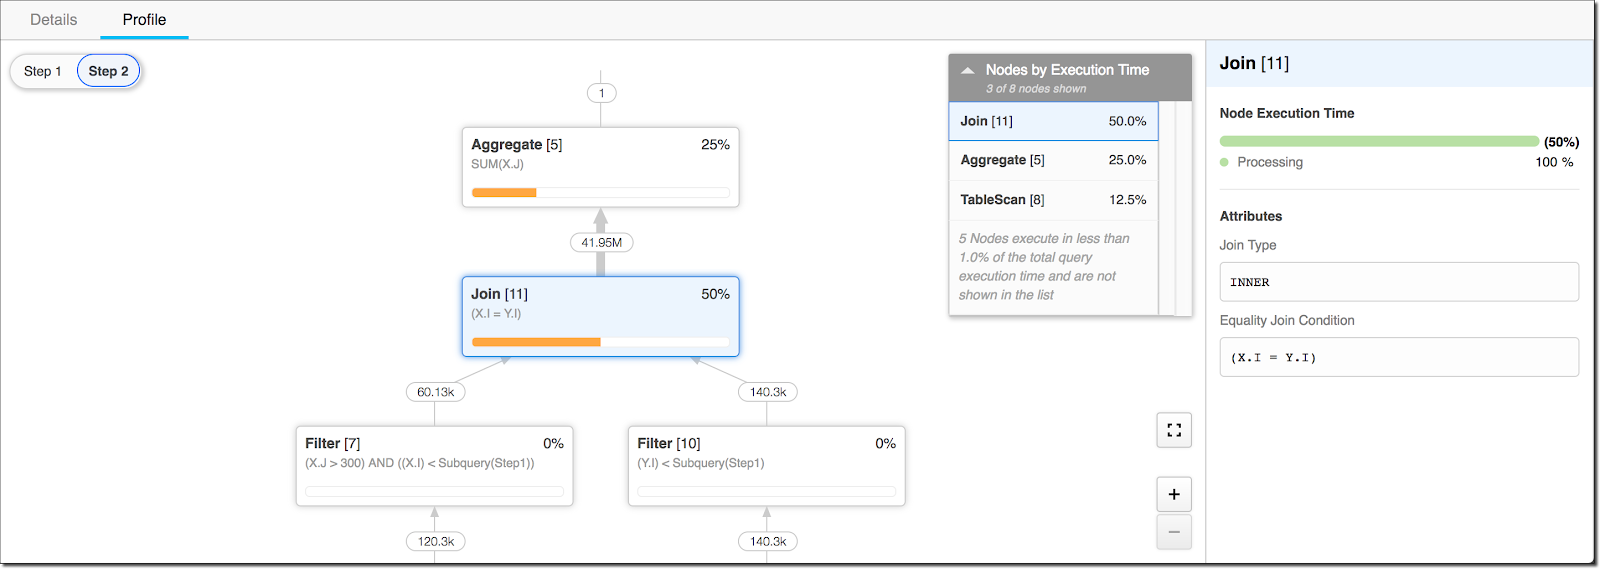Click the green Node Execution Time bar
This screenshot has height=569, width=1600.
click(1378, 142)
